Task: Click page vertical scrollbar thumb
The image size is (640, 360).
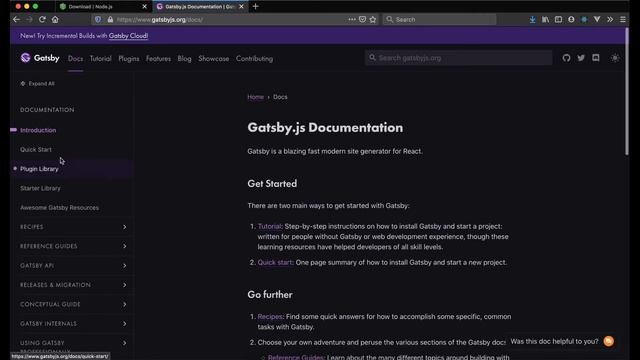Action: coord(627,91)
